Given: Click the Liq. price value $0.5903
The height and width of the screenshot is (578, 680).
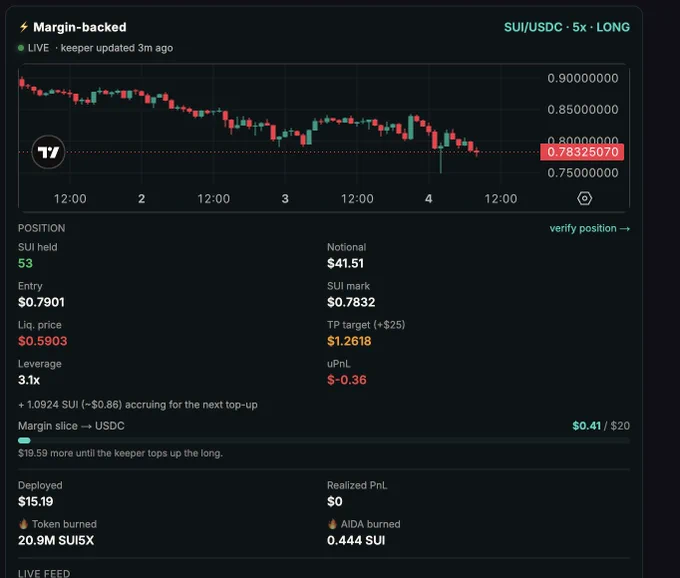Looking at the screenshot, I should (42, 341).
